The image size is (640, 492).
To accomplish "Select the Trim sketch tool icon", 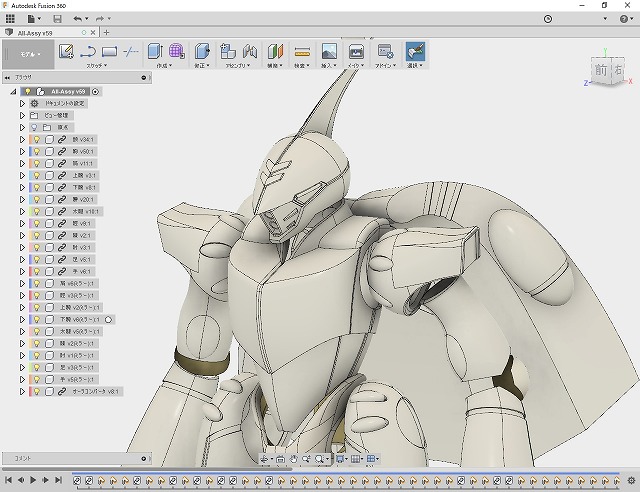I will pyautogui.click(x=131, y=51).
